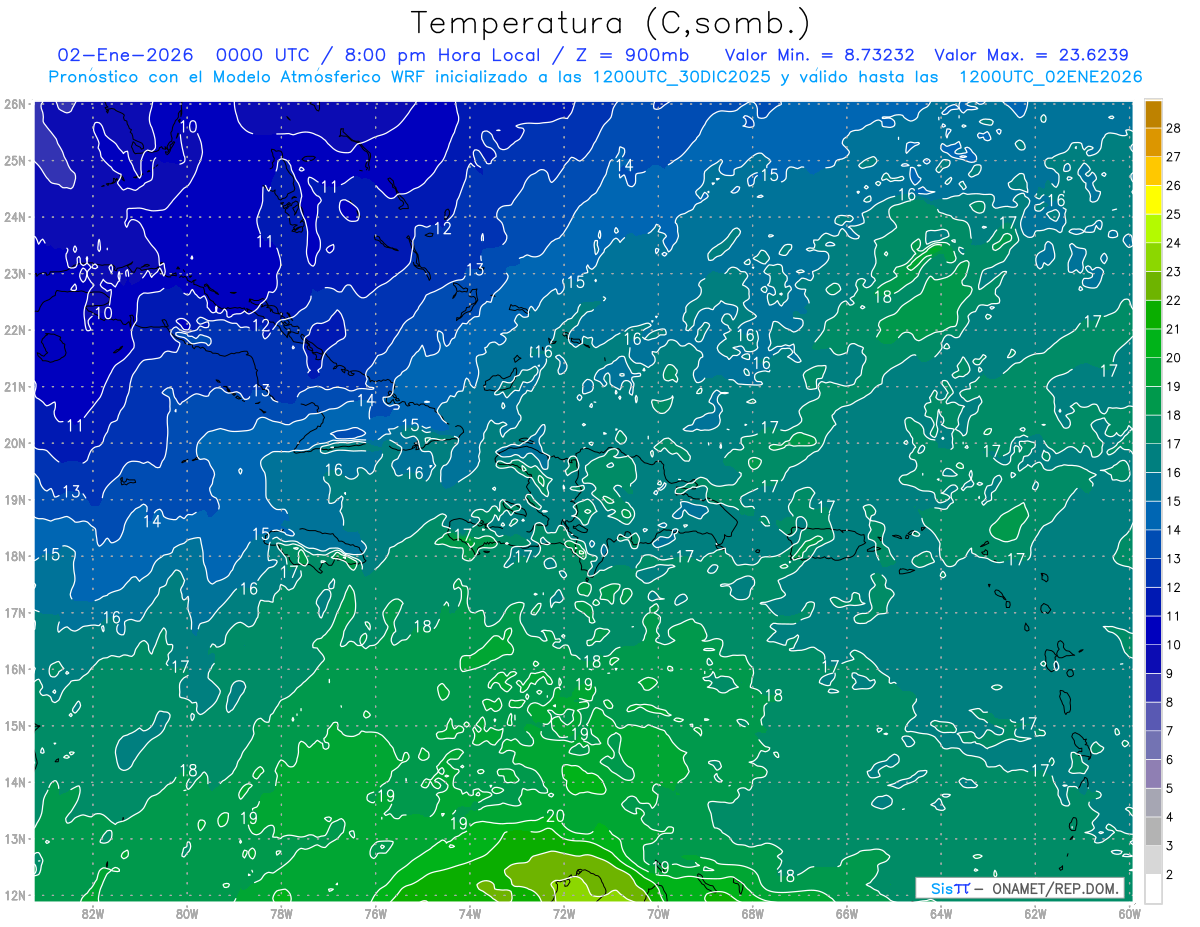Click longitude axis label "60W"
Screen dimensions: 1200x927
tap(1130, 913)
